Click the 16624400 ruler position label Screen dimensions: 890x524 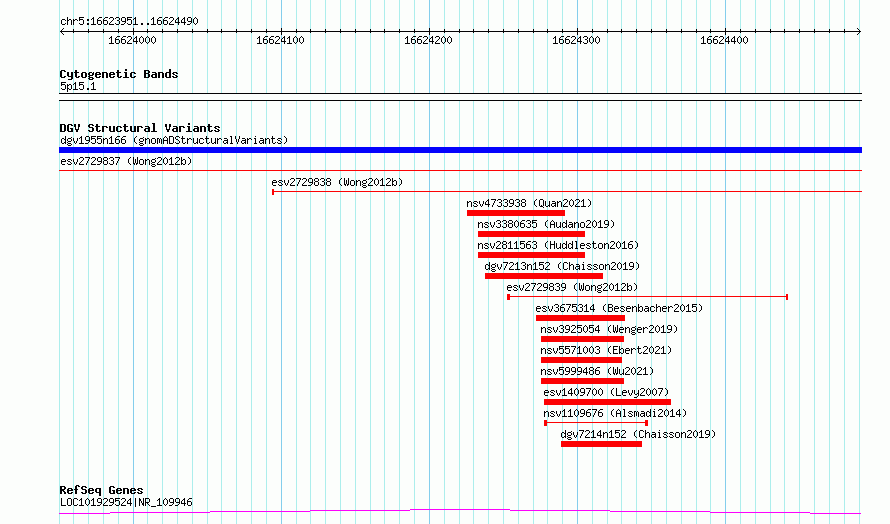[724, 40]
